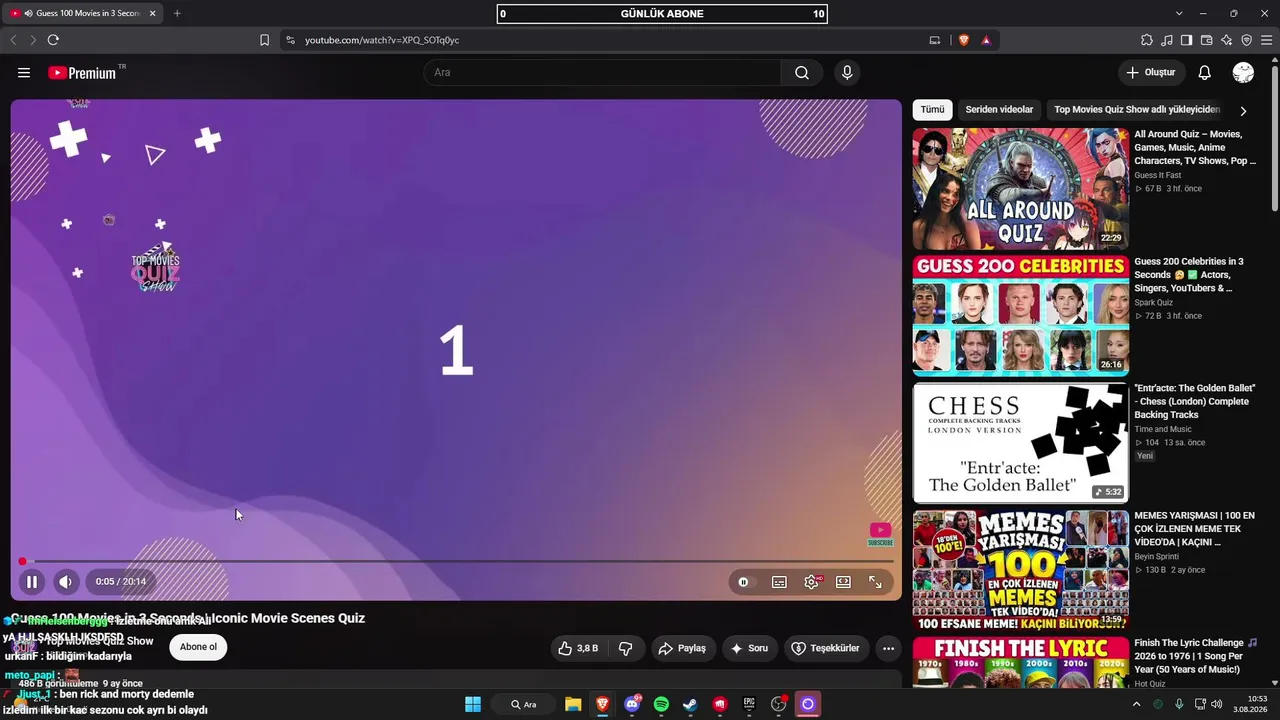The height and width of the screenshot is (720, 1280).
Task: Open the Spark Quiz channel link
Action: (1154, 302)
